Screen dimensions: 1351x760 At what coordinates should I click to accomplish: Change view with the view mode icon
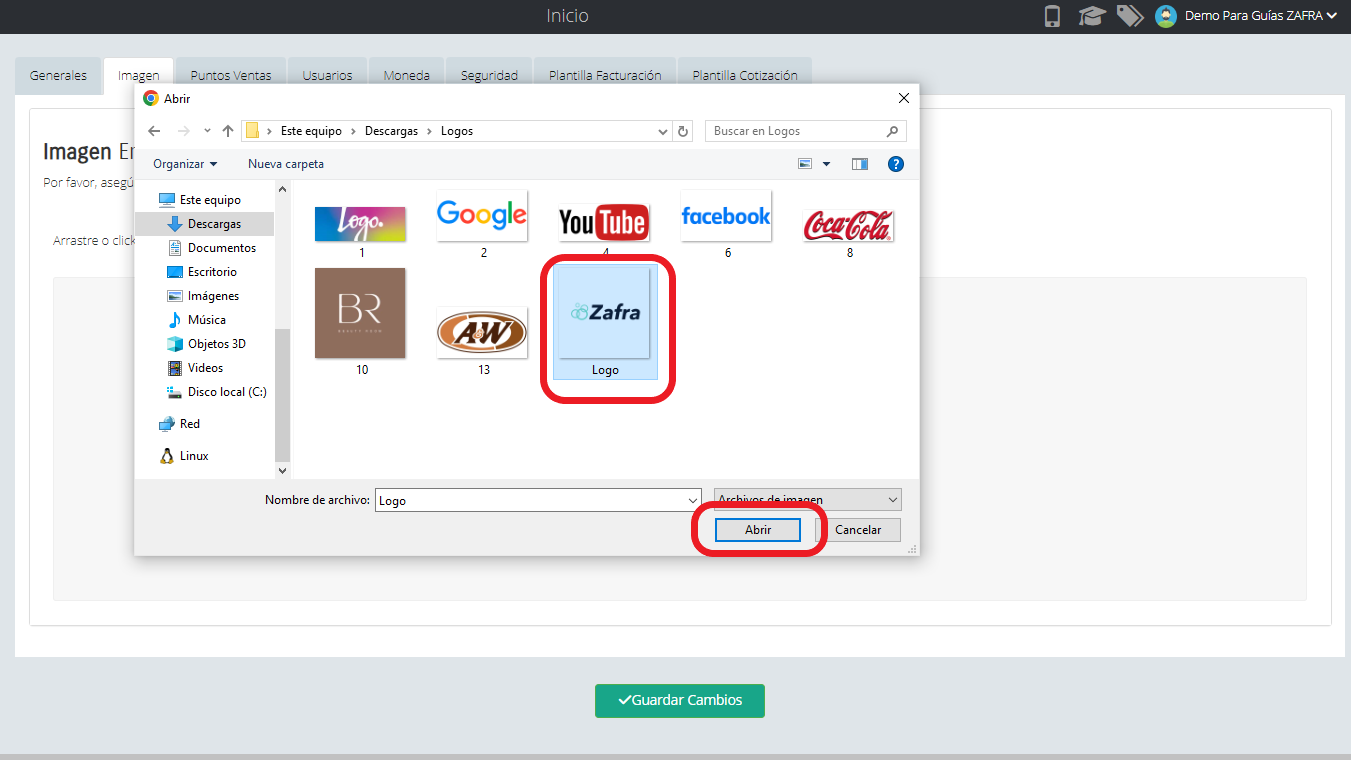point(805,164)
